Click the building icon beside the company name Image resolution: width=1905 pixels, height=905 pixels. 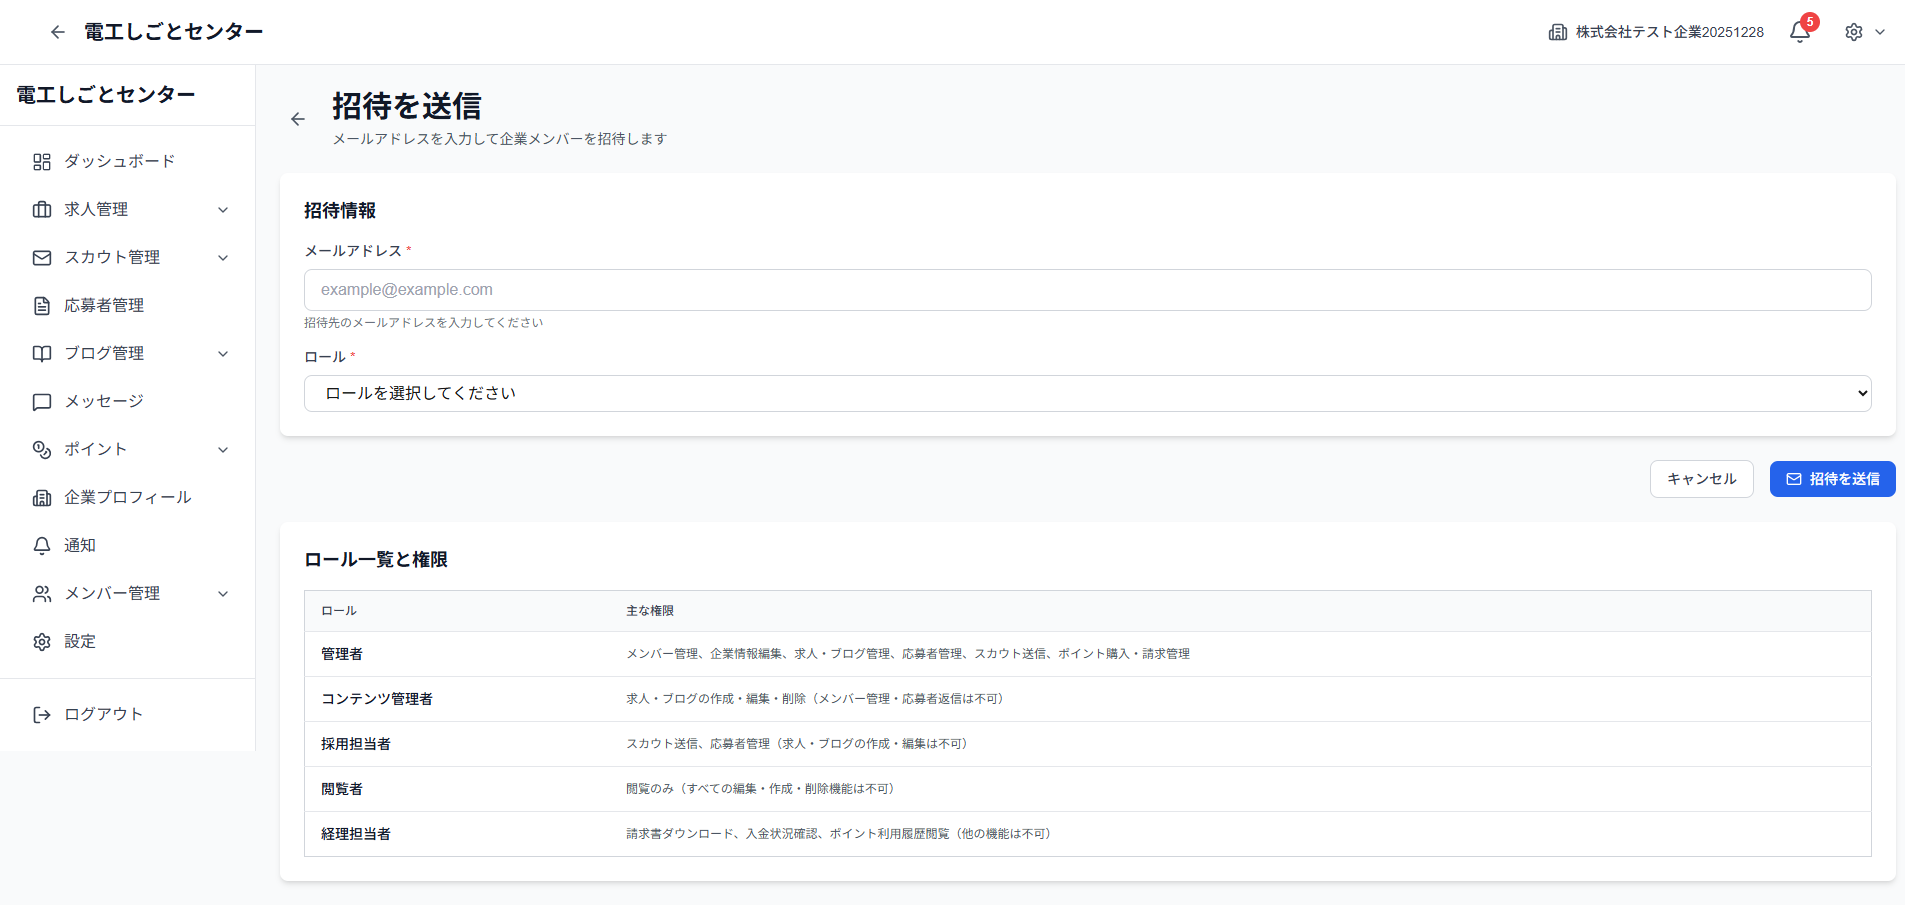tap(1557, 32)
